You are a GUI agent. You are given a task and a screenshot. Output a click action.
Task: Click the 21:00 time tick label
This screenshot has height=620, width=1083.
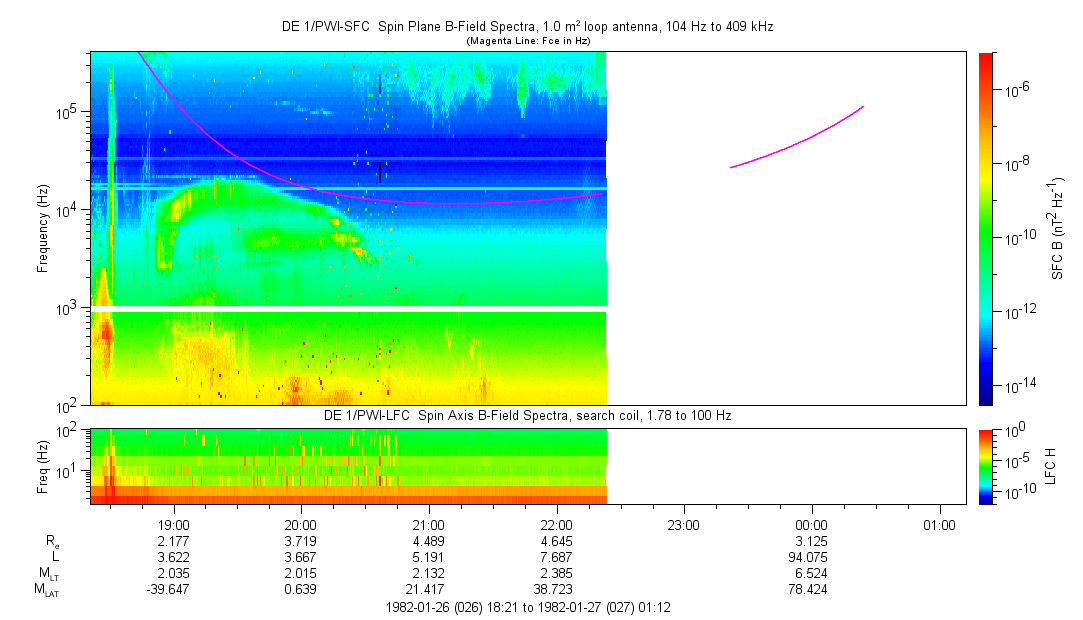(429, 525)
